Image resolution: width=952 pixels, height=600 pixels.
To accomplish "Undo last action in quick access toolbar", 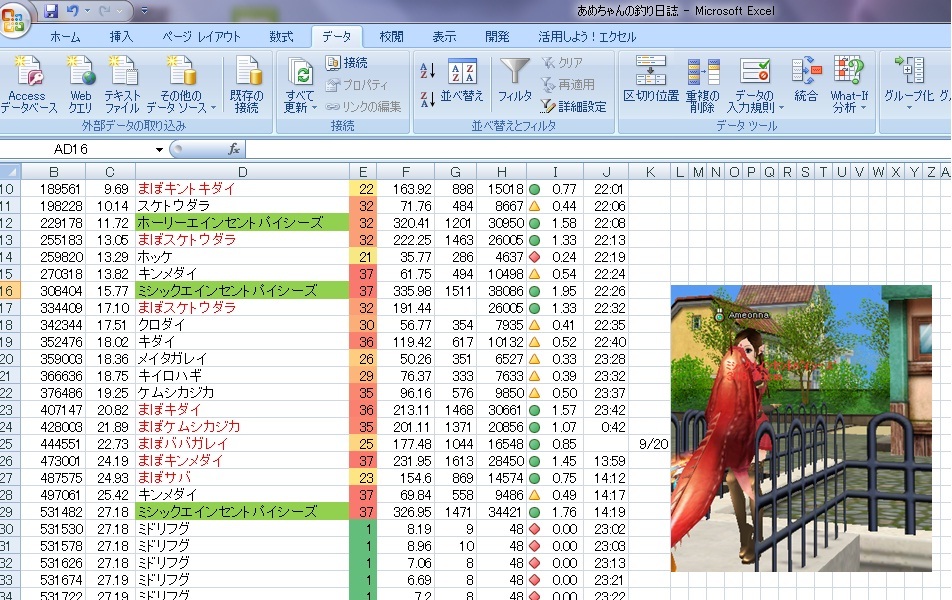I will pyautogui.click(x=72, y=10).
